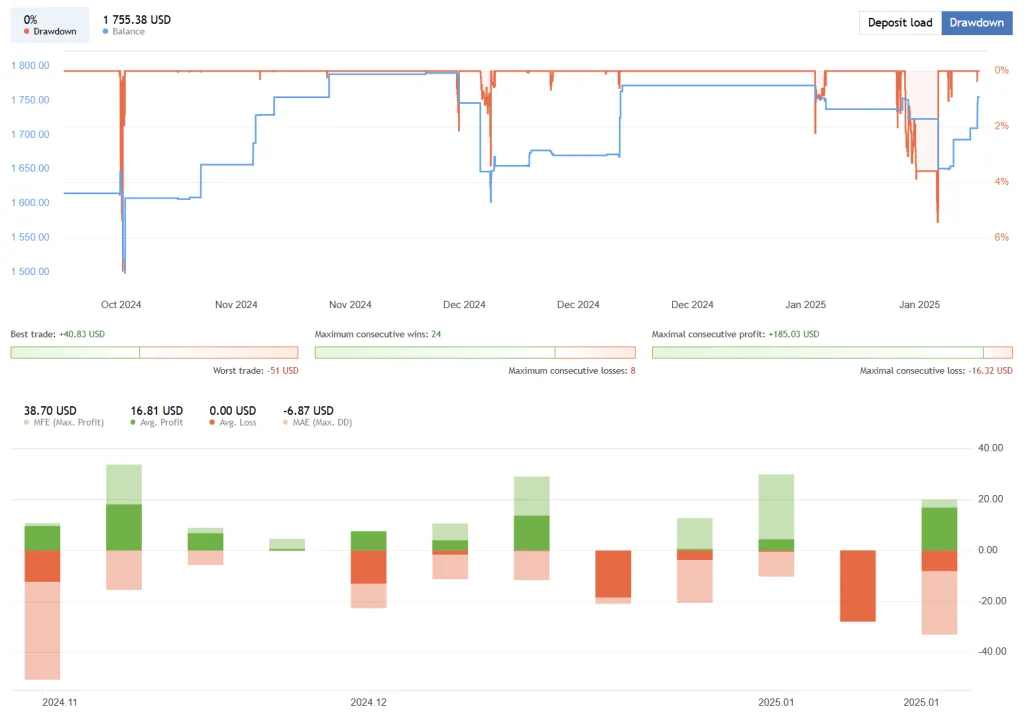Select the Drawdown tab button

(976, 23)
